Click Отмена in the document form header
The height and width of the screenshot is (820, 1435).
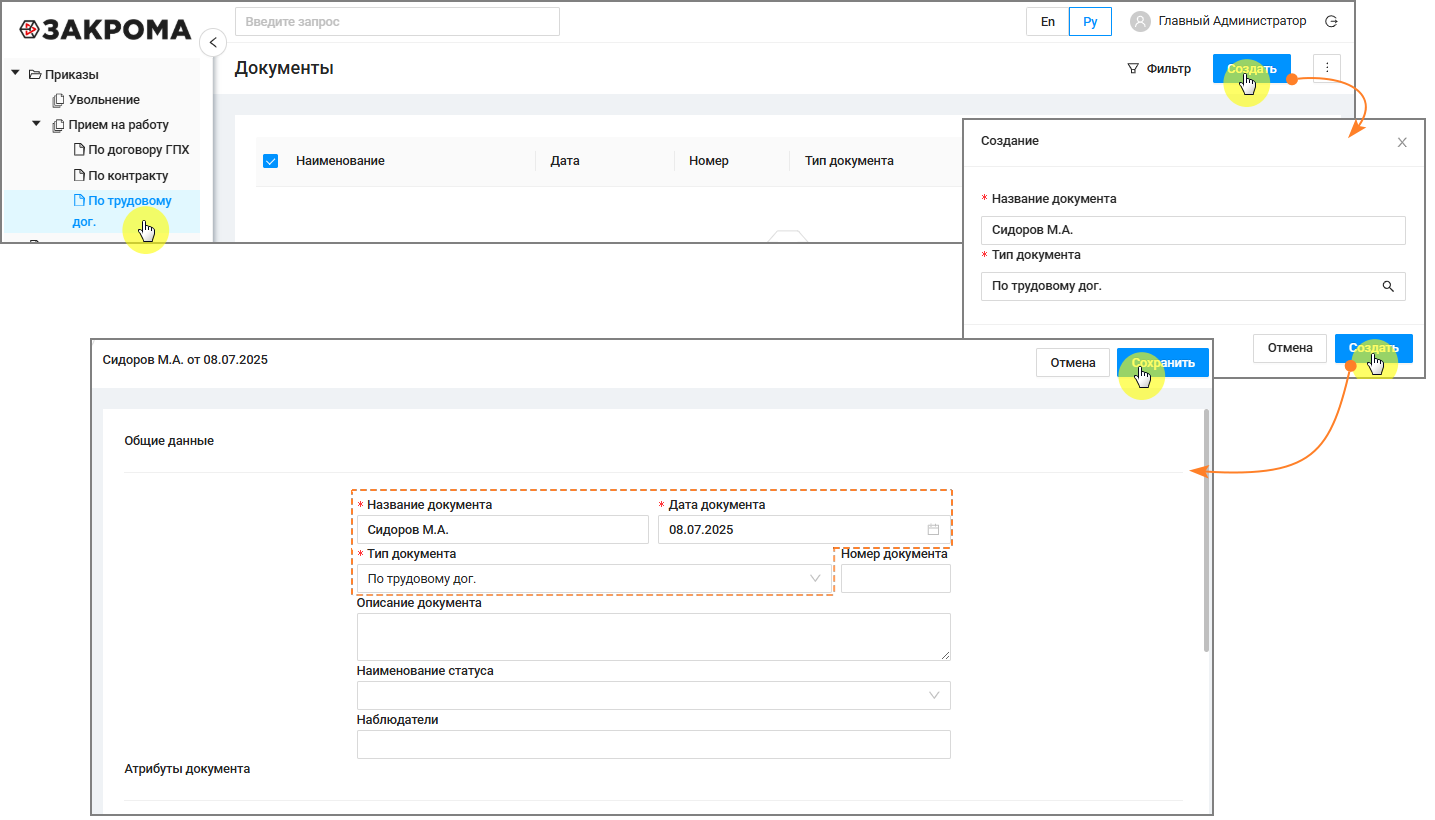[x=1073, y=363]
